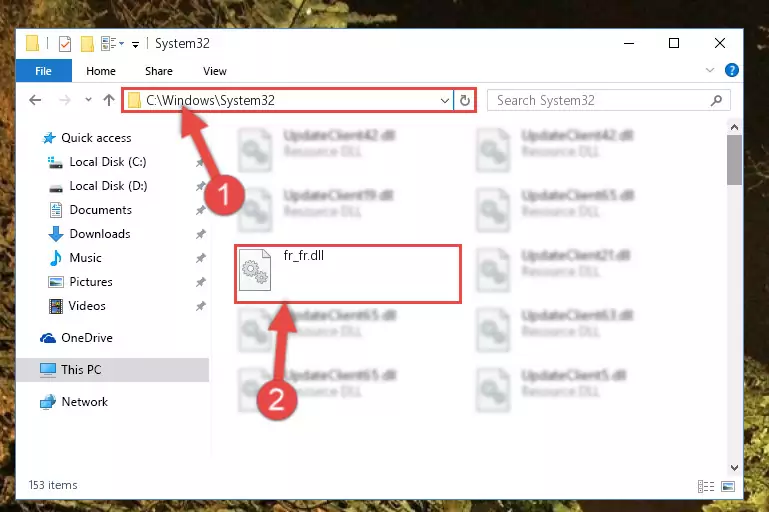Open the address bar history dropdown
The height and width of the screenshot is (512, 769).
[x=445, y=101]
